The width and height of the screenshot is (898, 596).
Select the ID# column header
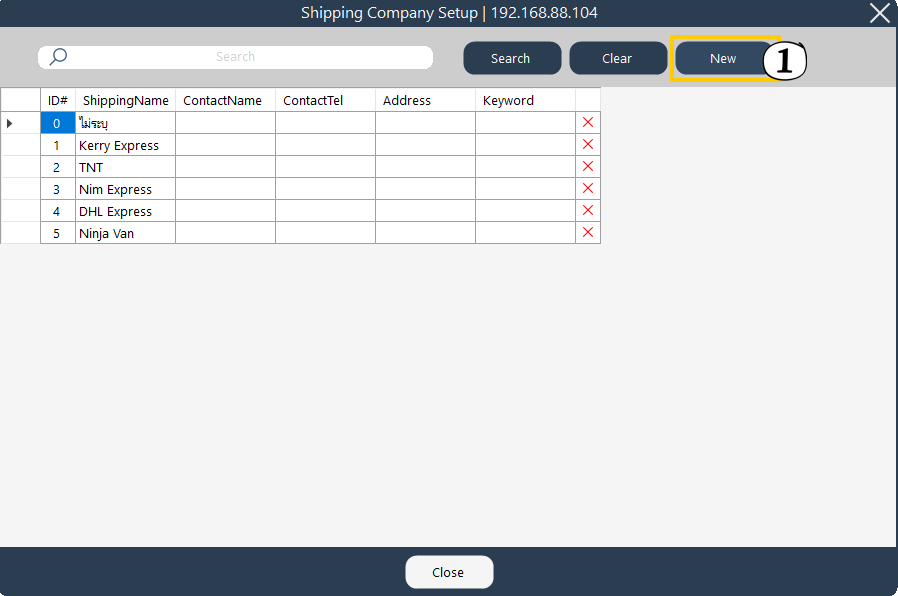[x=58, y=100]
